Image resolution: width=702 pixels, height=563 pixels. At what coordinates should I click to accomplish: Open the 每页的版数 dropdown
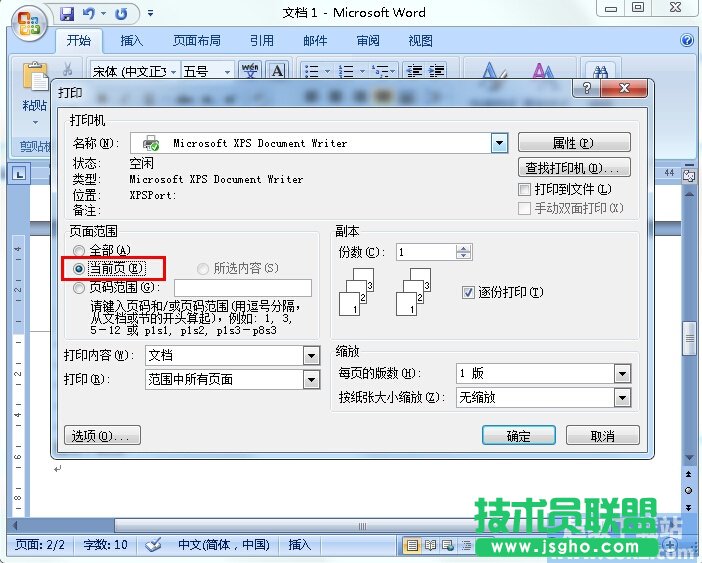pyautogui.click(x=622, y=373)
